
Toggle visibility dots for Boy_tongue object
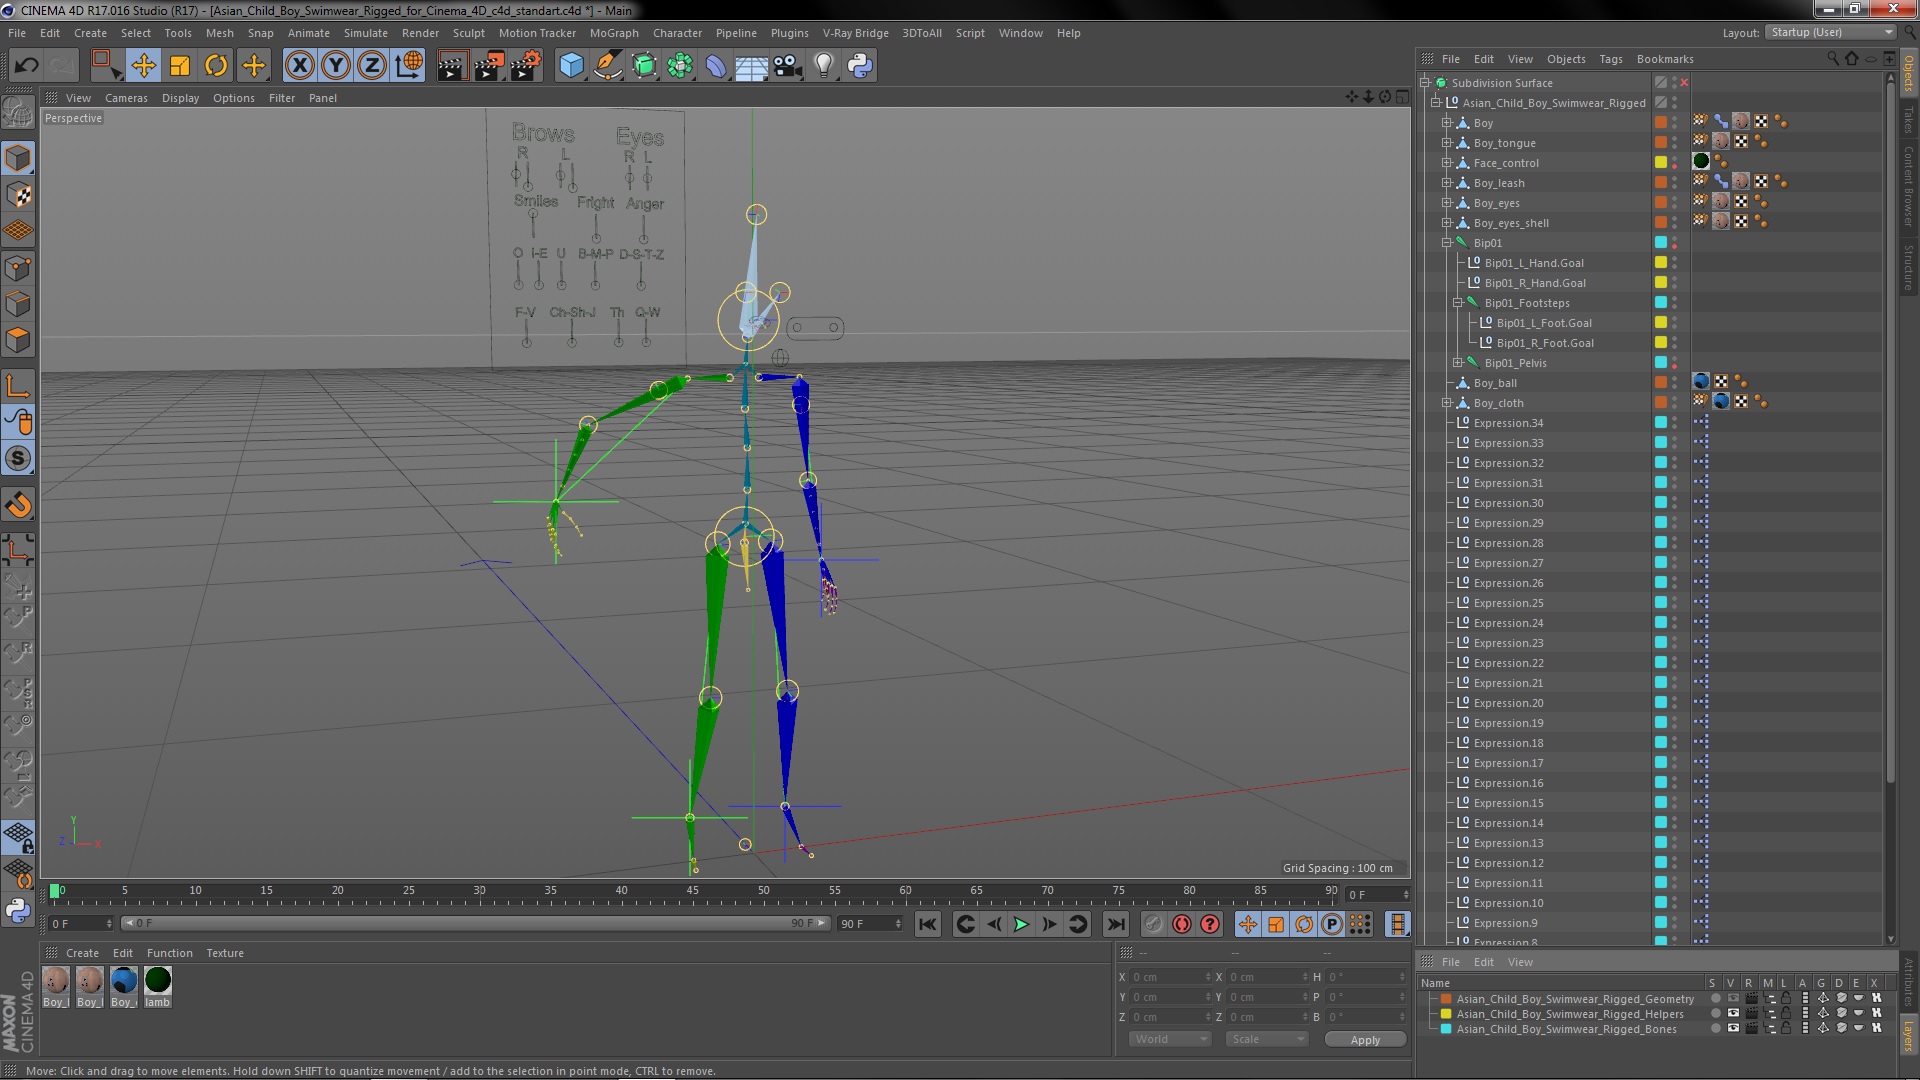[x=1675, y=143]
